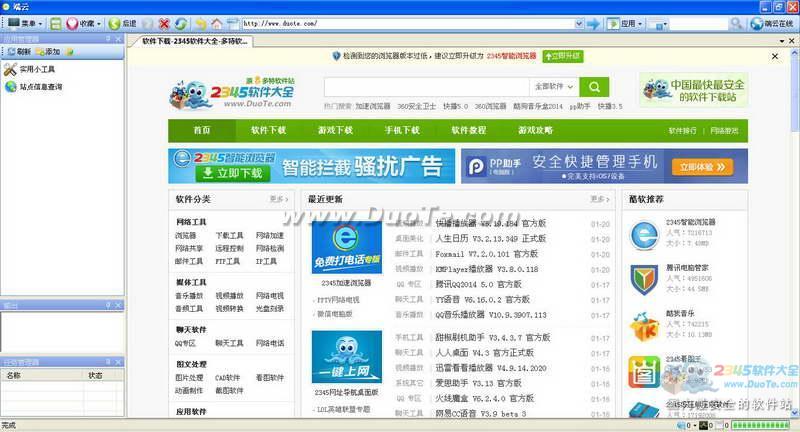
Task: Open the 收藏 favorites dropdown
Action: [x=84, y=23]
